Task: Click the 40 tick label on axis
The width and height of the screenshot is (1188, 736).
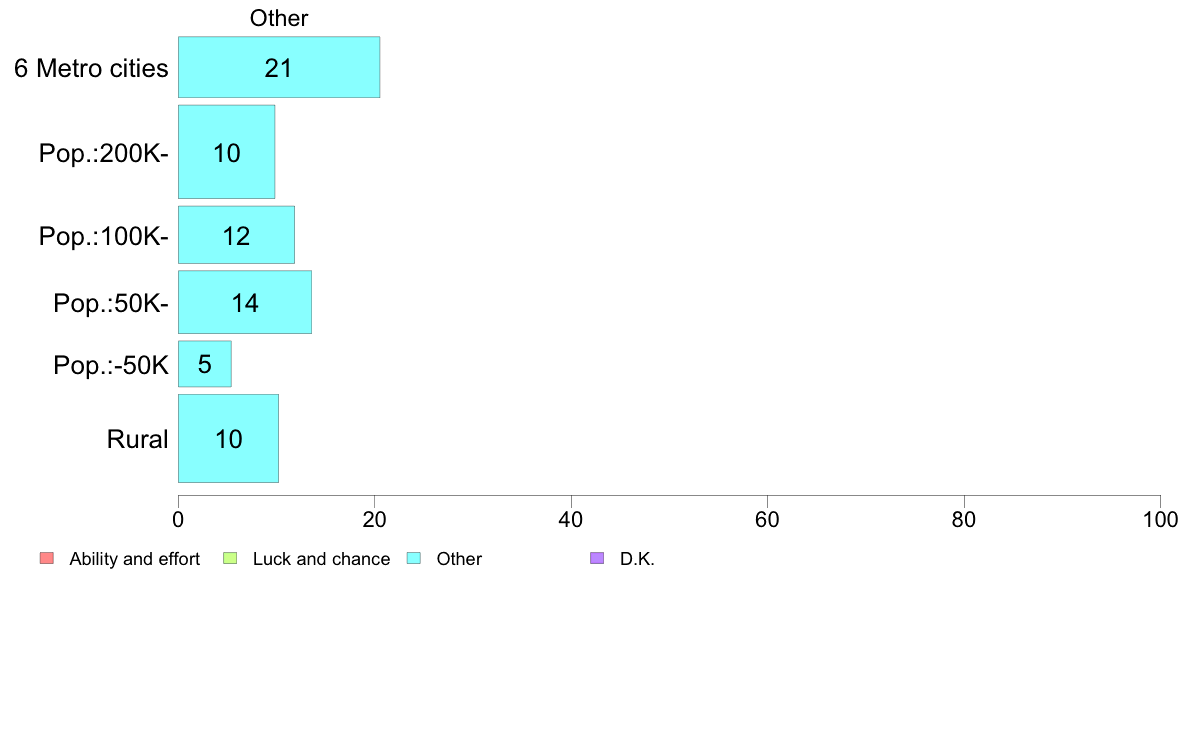Action: coord(571,519)
